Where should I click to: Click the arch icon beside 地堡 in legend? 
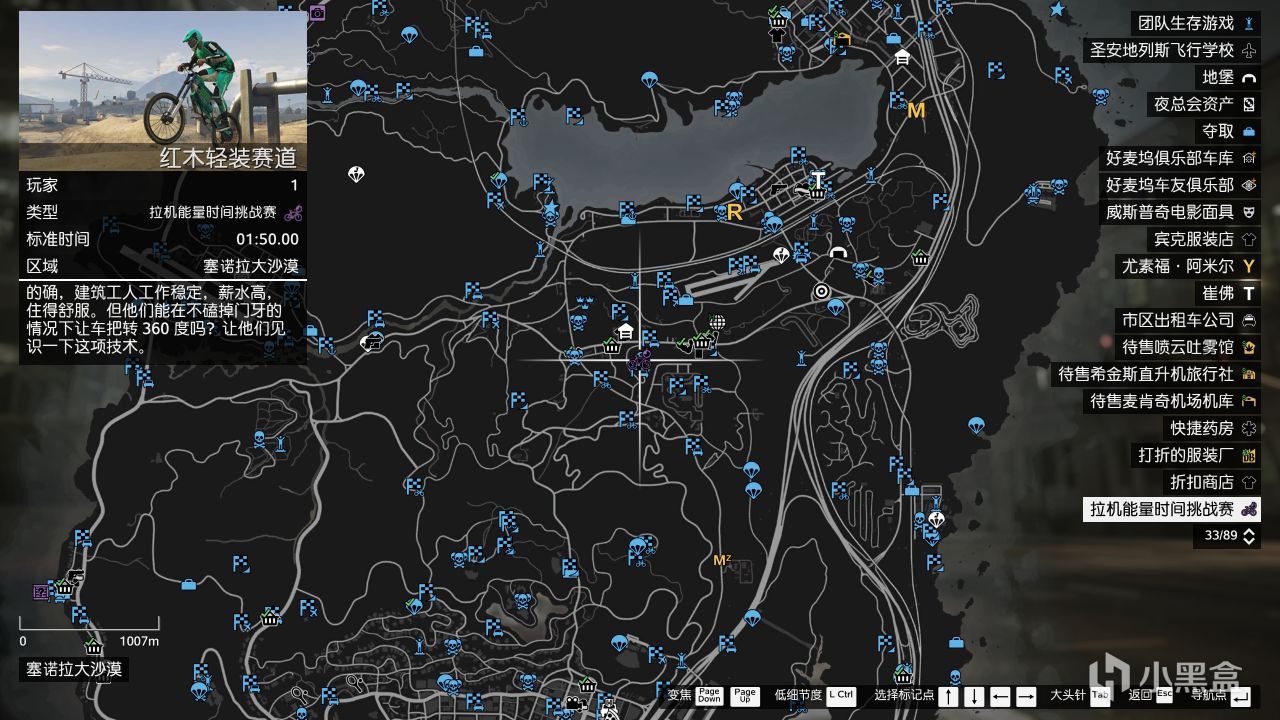point(1248,77)
